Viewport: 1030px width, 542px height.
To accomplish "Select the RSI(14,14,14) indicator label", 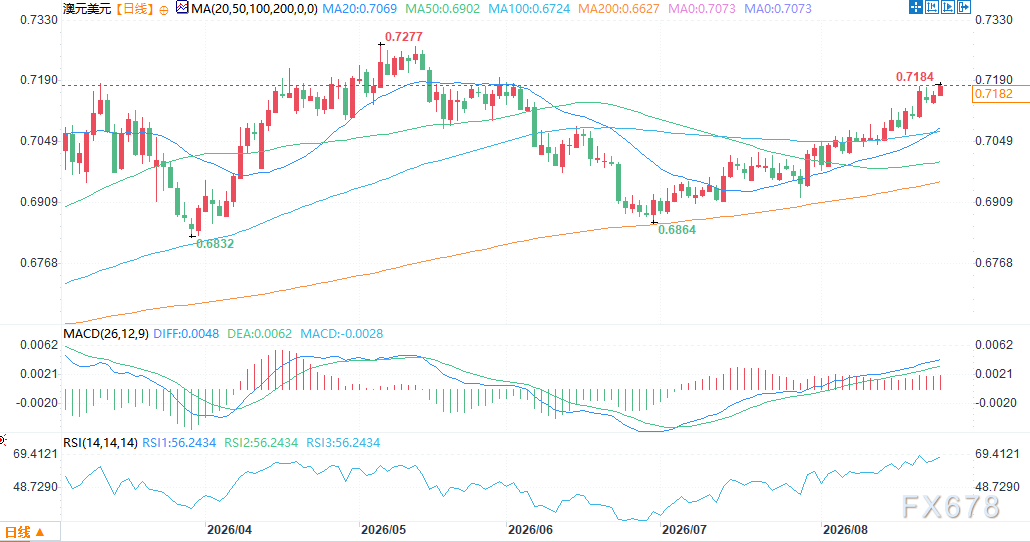I will tap(101, 443).
